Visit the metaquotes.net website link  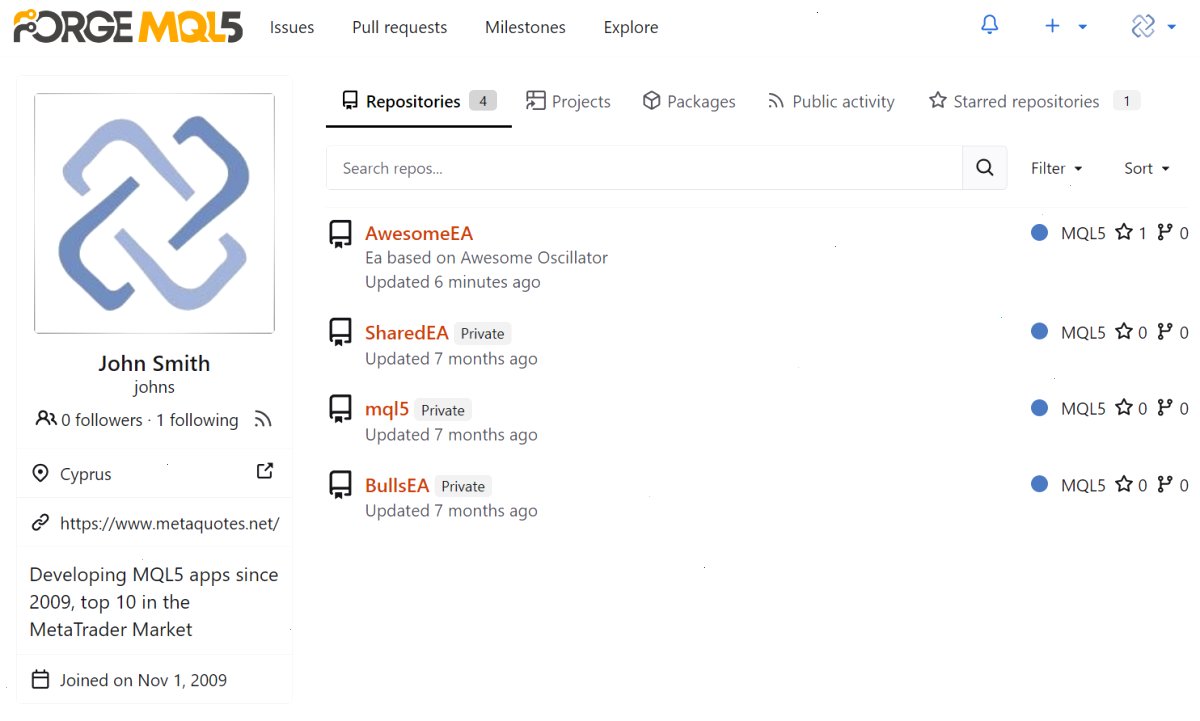tap(170, 523)
